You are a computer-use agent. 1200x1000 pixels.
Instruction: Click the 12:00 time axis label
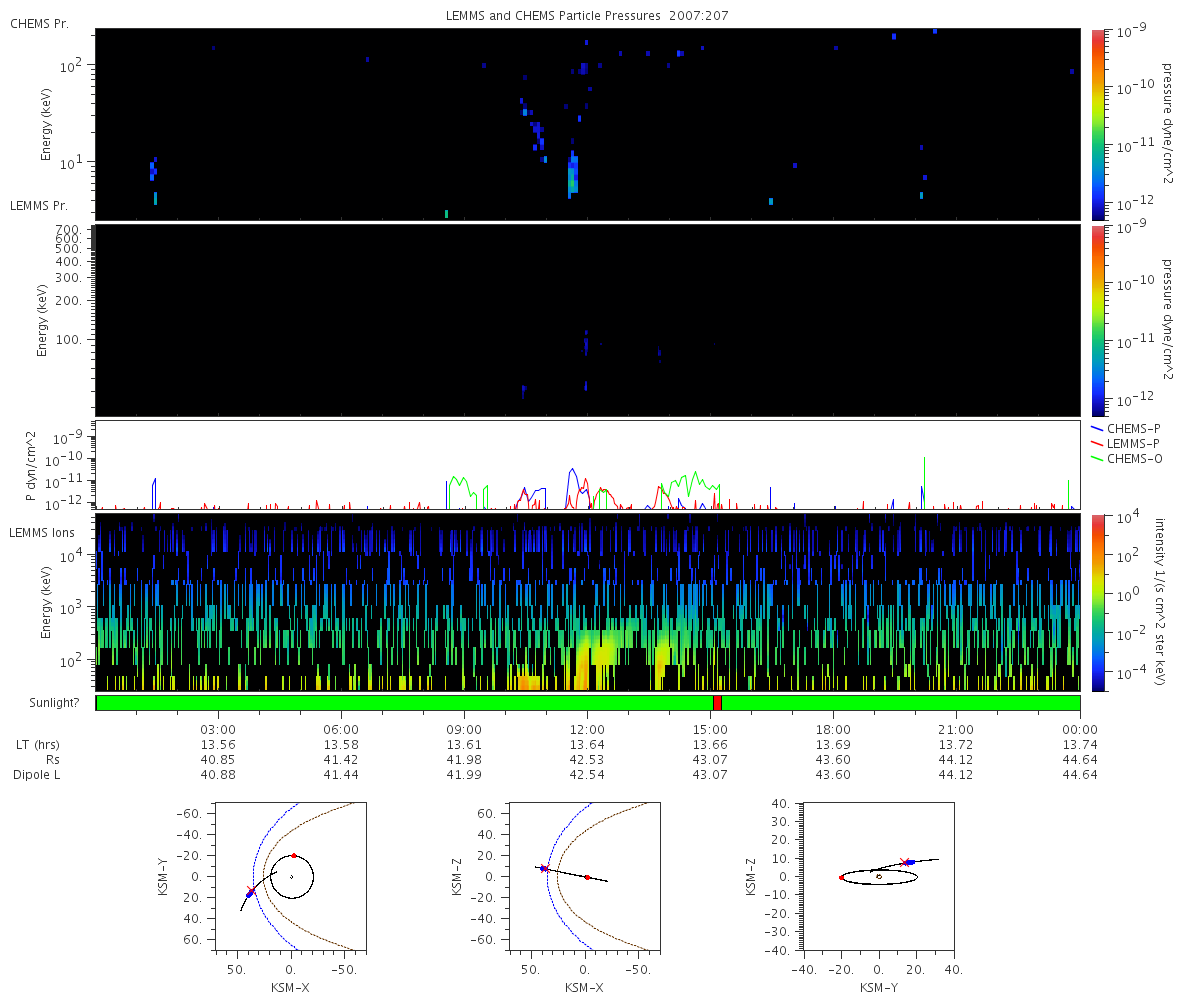pyautogui.click(x=587, y=729)
